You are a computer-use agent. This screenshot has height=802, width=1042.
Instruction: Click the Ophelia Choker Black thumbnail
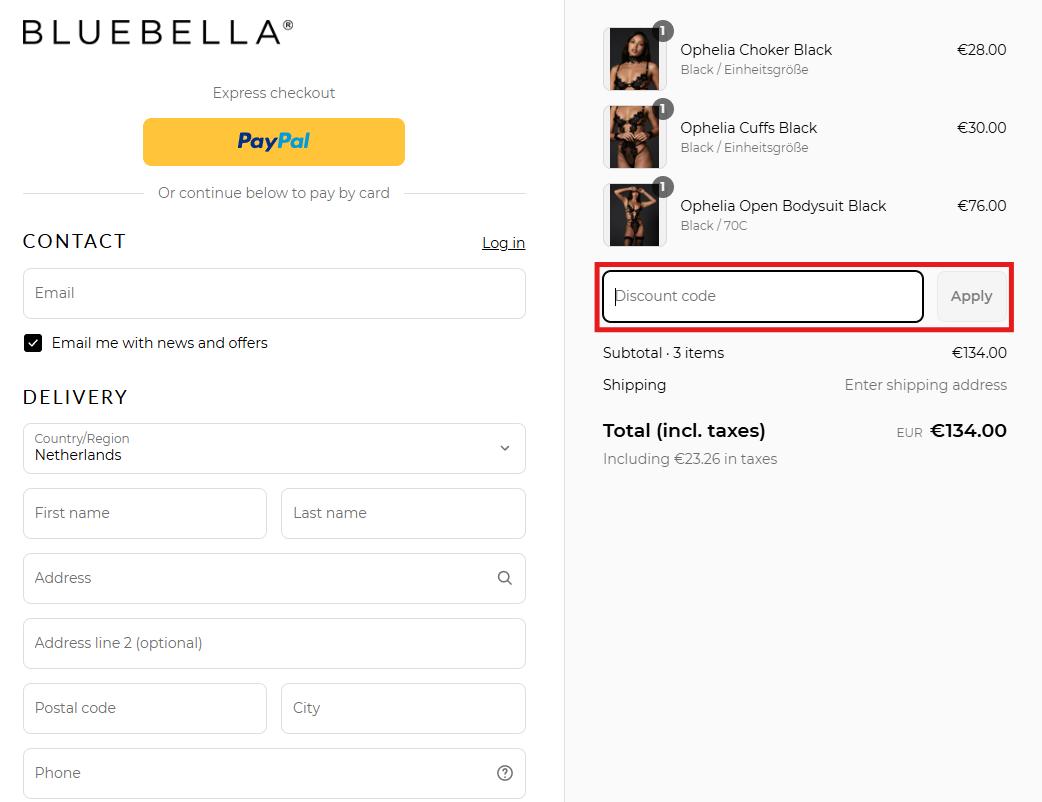click(x=634, y=59)
